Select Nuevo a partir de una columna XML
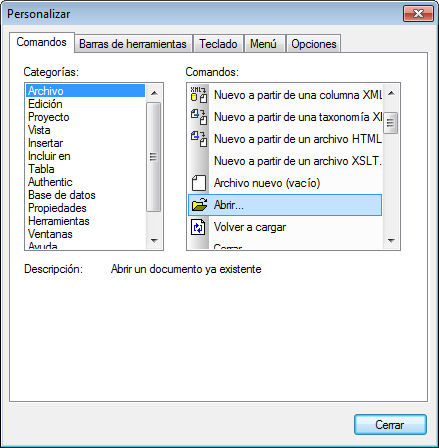 285,95
